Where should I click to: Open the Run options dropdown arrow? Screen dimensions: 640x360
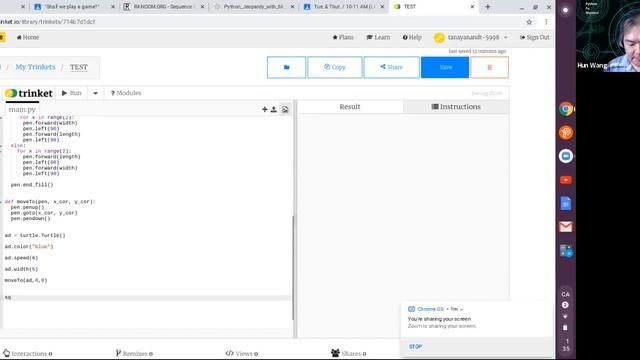pyautogui.click(x=95, y=93)
